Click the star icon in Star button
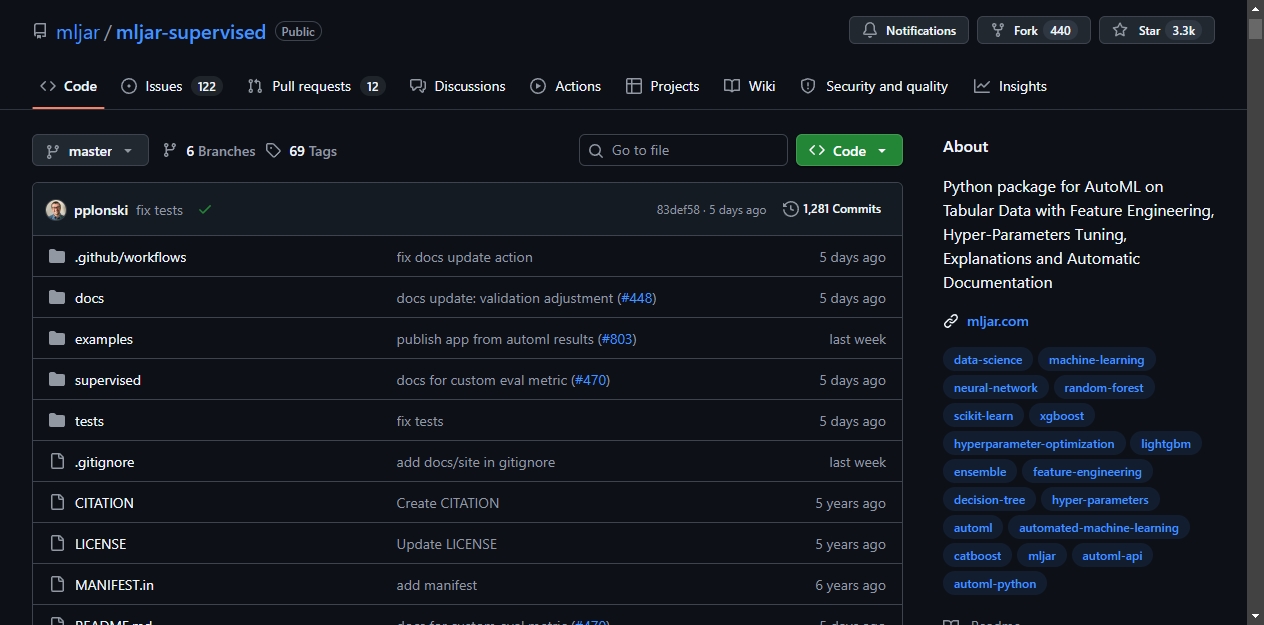This screenshot has width=1264, height=625. pyautogui.click(x=1120, y=31)
